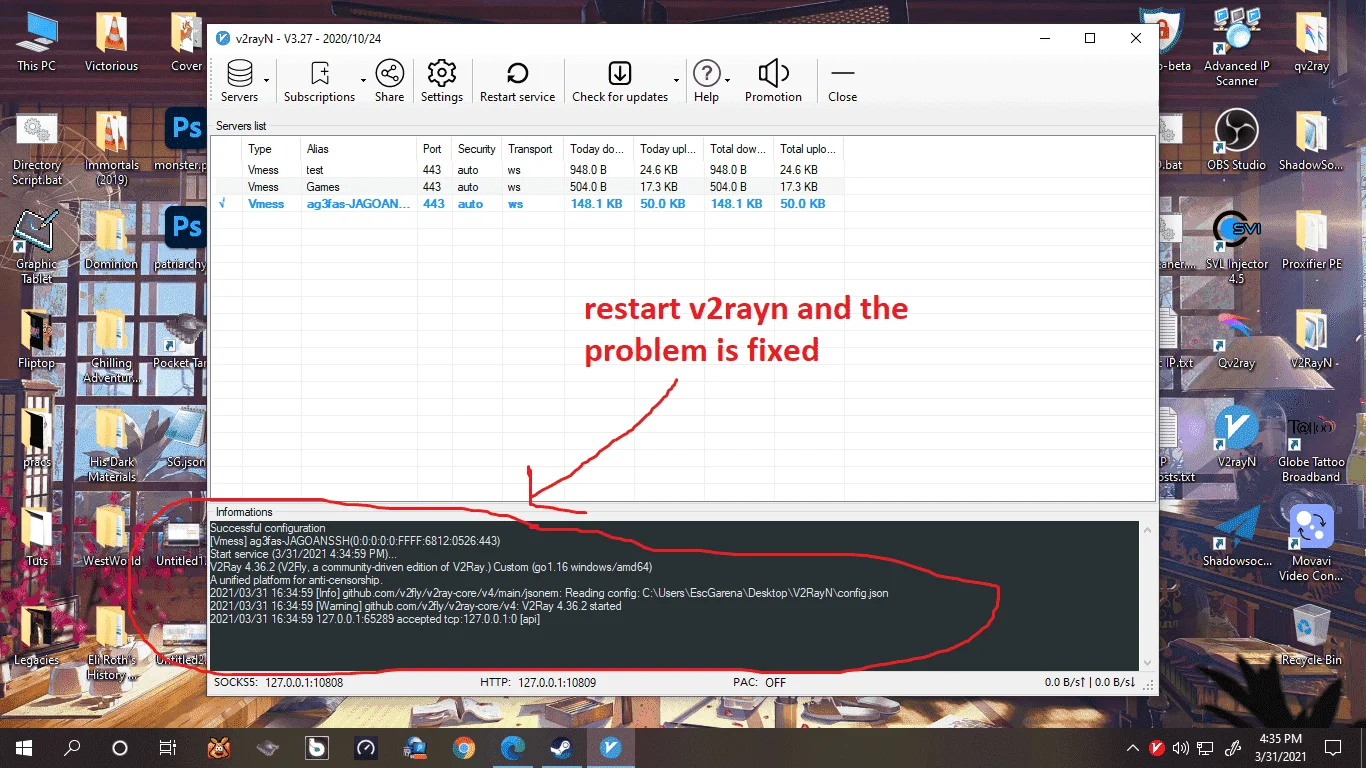Minimize the v2rayN window
1366x768 pixels.
coord(1044,39)
